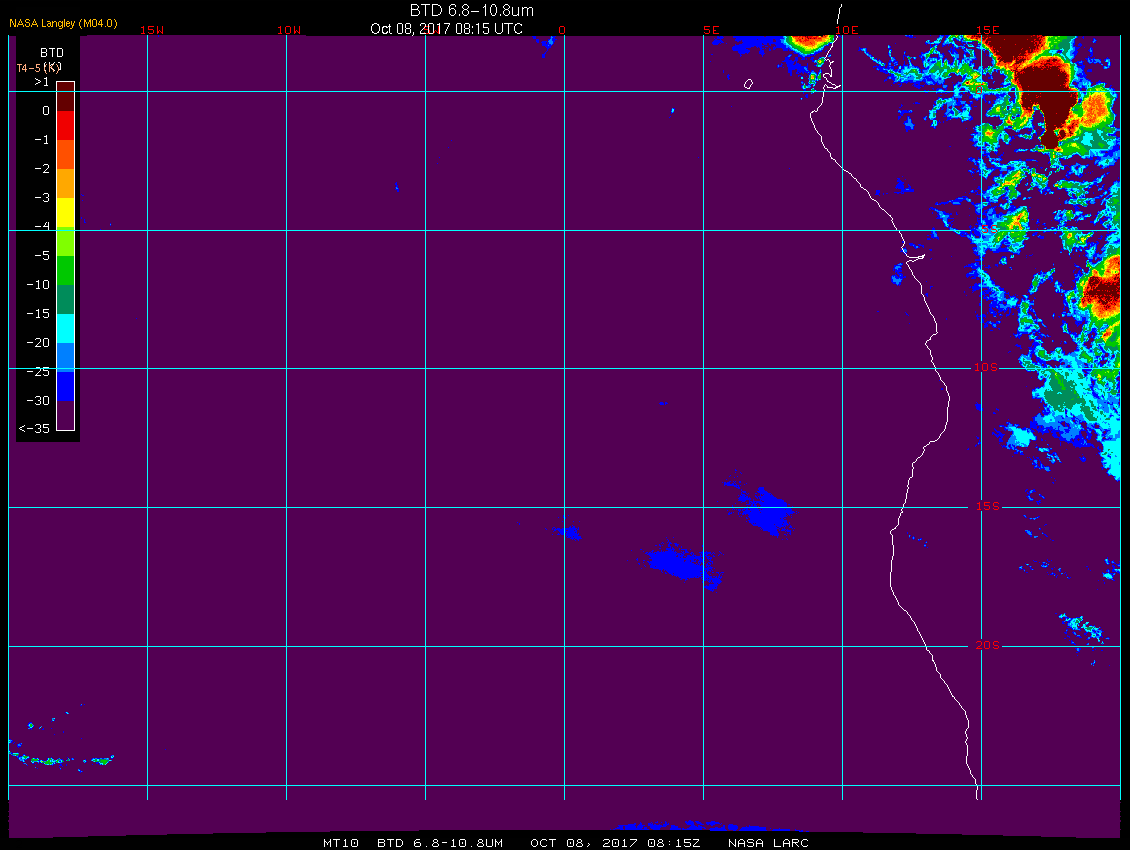Image resolution: width=1130 pixels, height=850 pixels.
Task: Click the 10S latitude label
Action: (x=986, y=367)
